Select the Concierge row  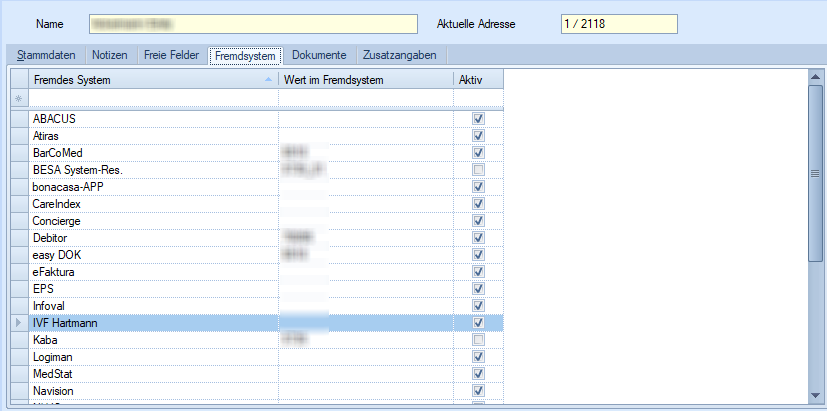point(257,221)
